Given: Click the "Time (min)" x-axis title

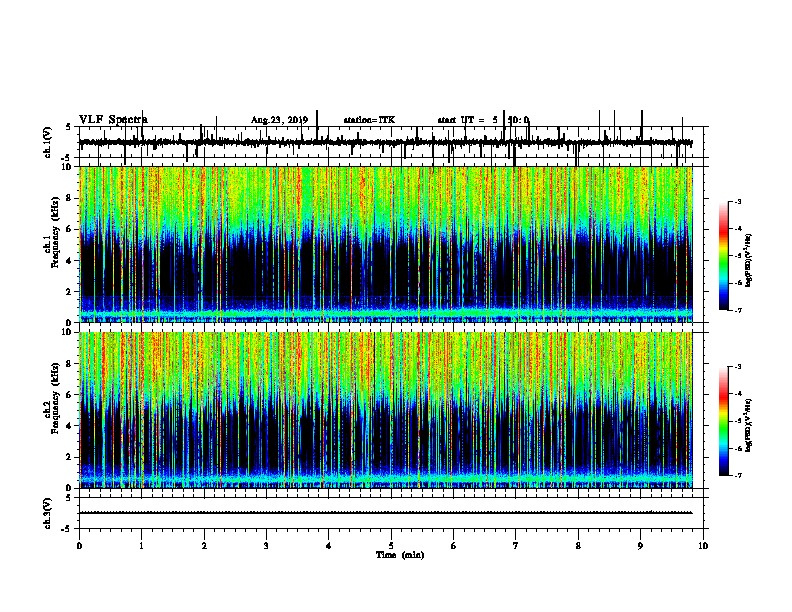Looking at the screenshot, I should click(400, 555).
